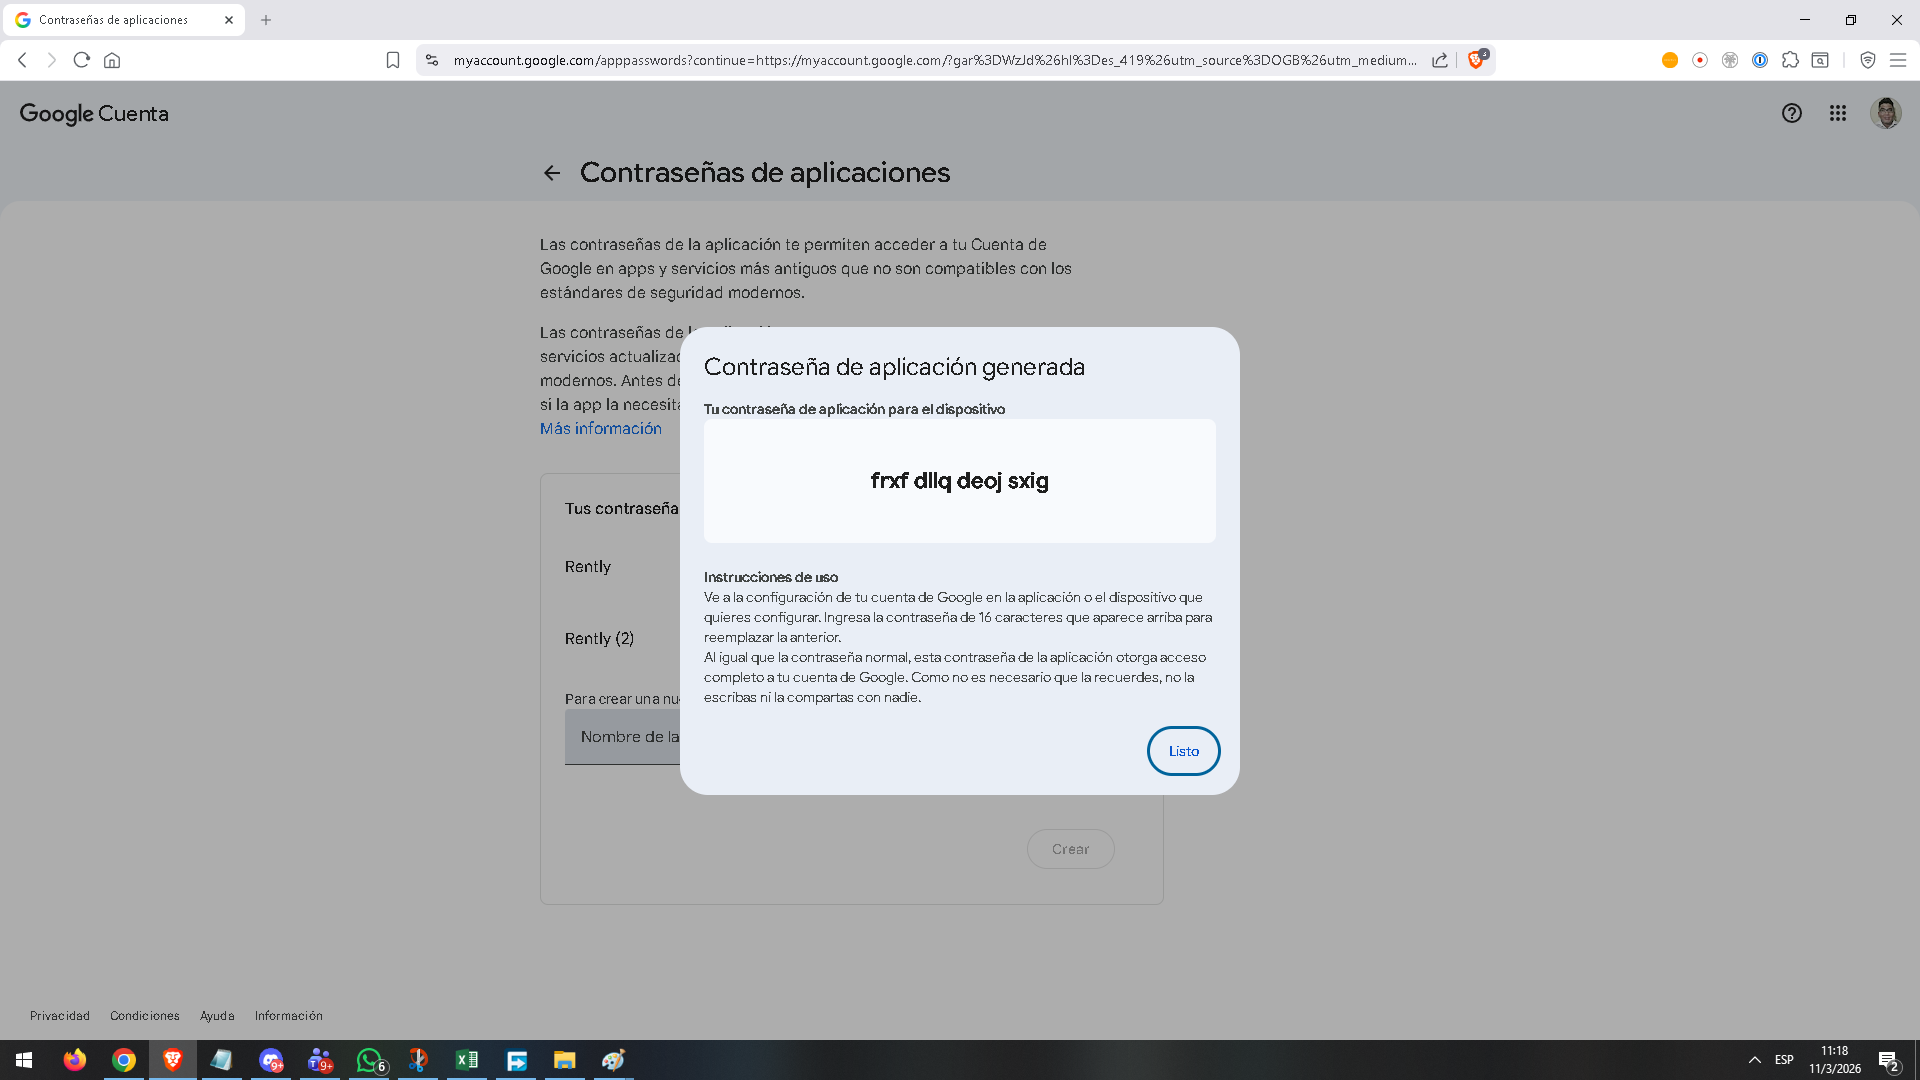Open the Más información link
Image resolution: width=1920 pixels, height=1080 pixels.
pos(600,428)
